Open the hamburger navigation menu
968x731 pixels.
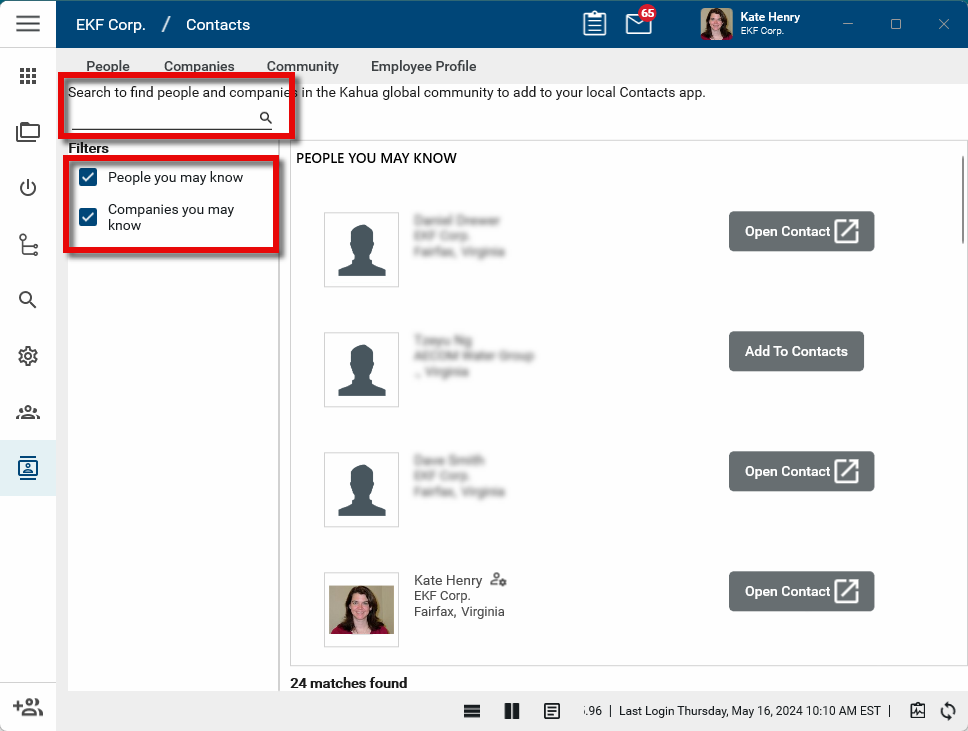click(x=28, y=24)
